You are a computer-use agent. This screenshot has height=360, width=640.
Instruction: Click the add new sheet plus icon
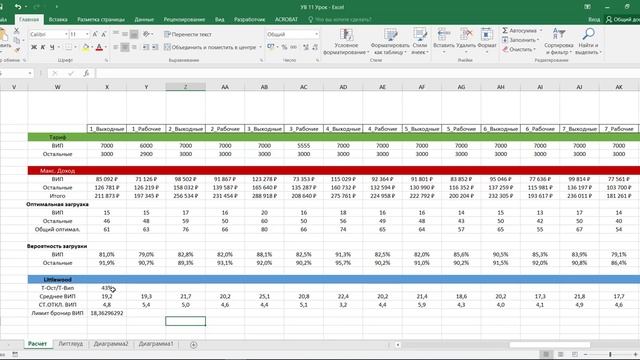[193, 344]
